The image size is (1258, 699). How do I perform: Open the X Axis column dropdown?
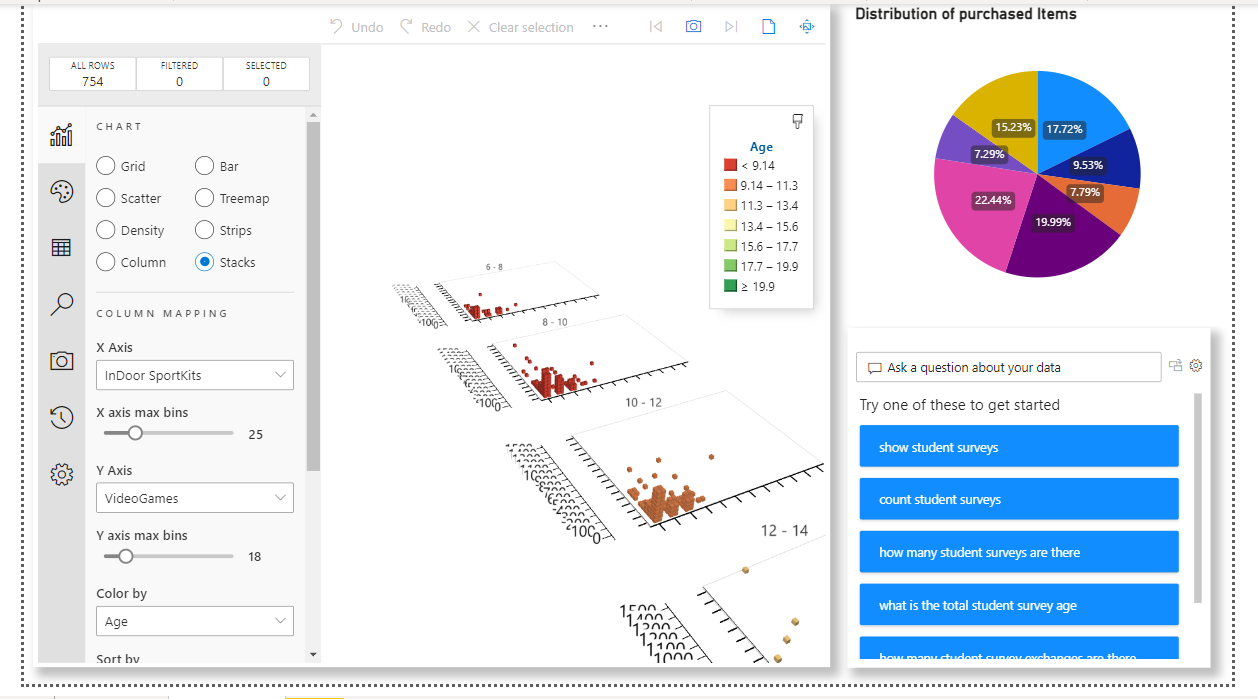tap(194, 375)
